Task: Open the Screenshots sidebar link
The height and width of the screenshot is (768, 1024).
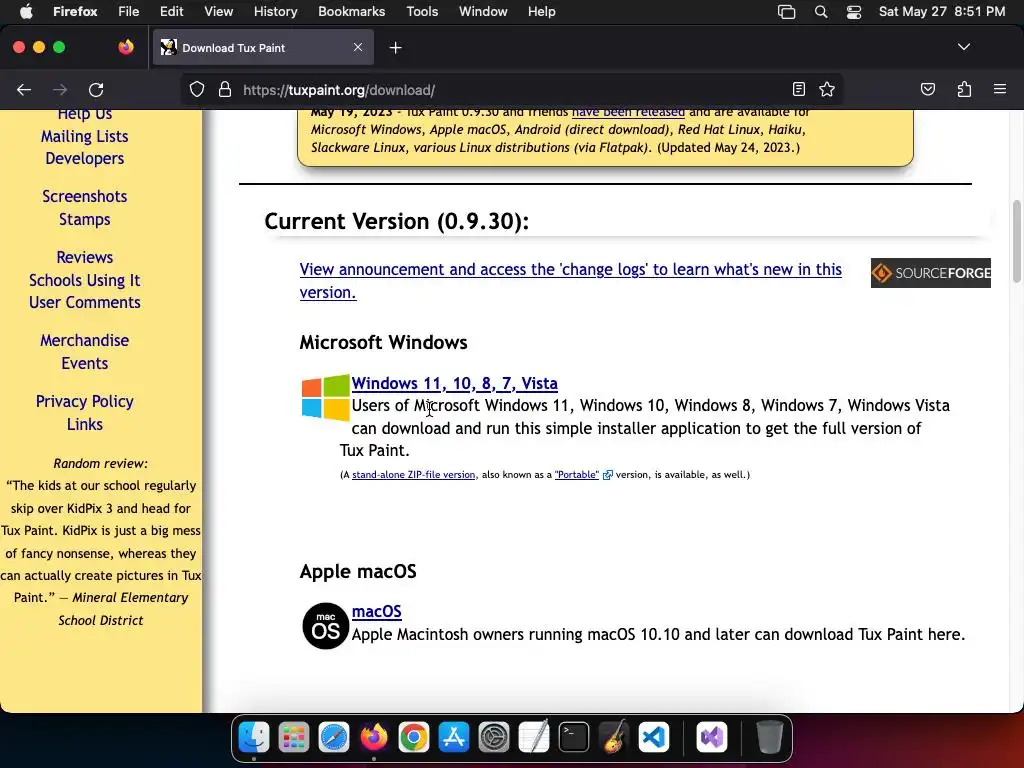Action: coord(84,197)
